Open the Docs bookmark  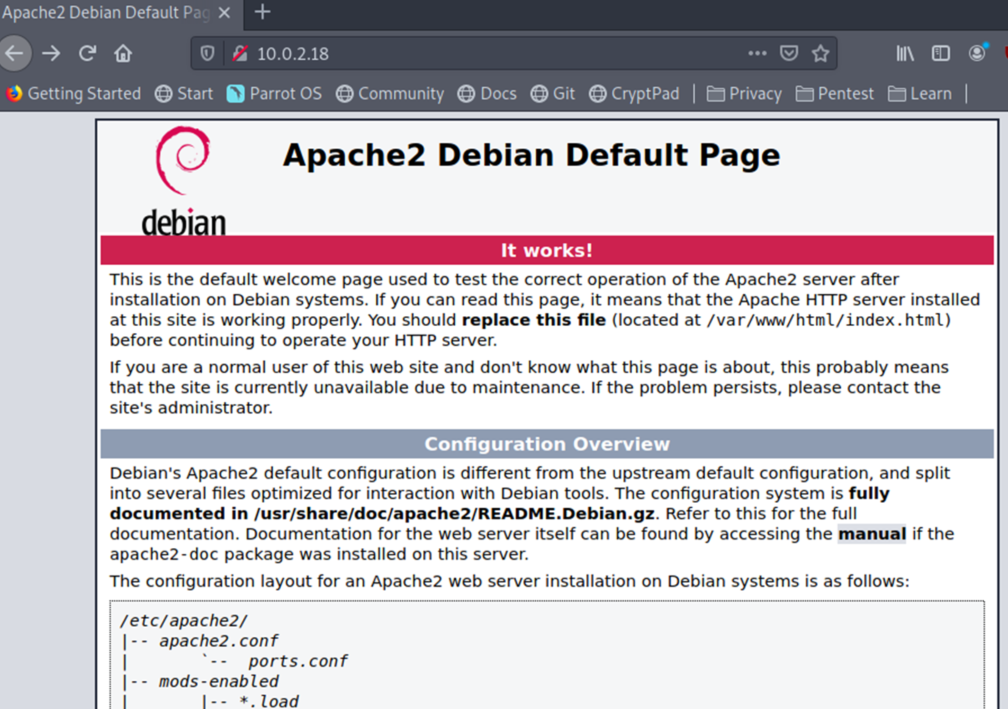487,94
